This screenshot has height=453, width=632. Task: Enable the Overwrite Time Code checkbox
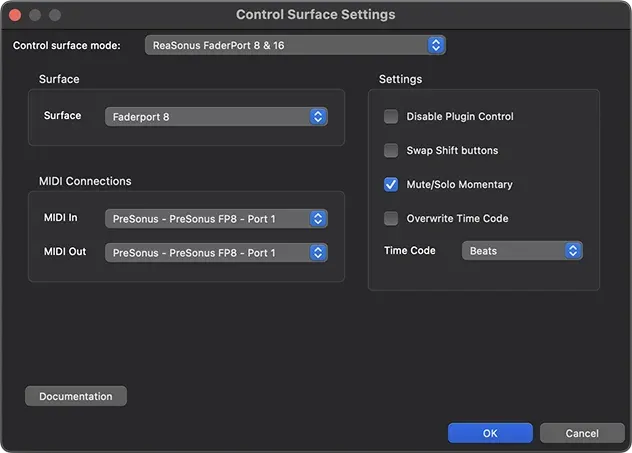pyautogui.click(x=391, y=218)
